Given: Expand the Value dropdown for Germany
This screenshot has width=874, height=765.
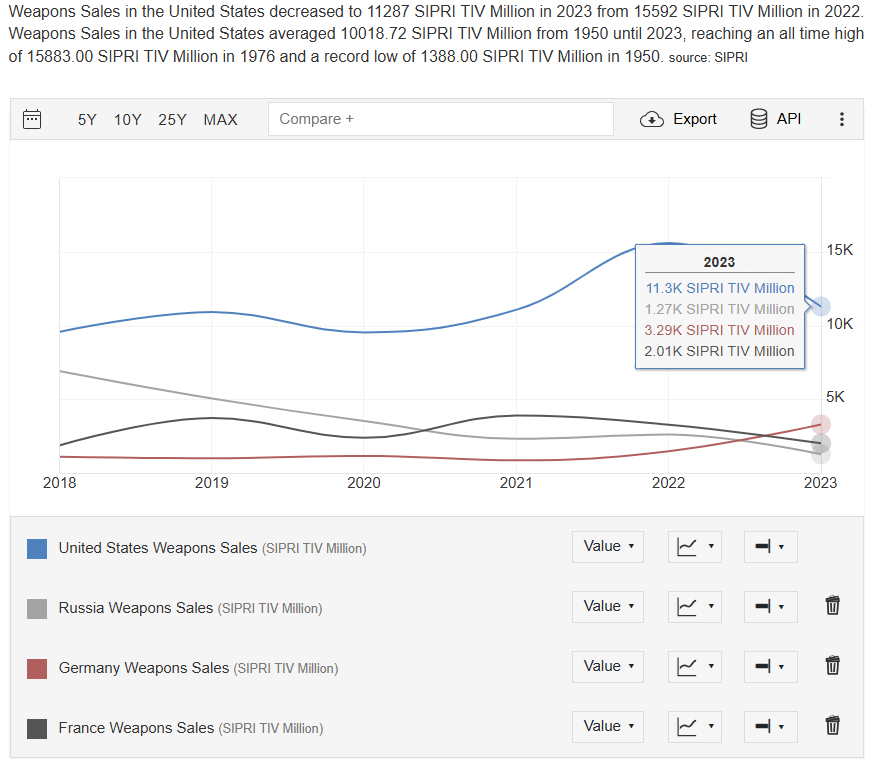Looking at the screenshot, I should pos(608,667).
